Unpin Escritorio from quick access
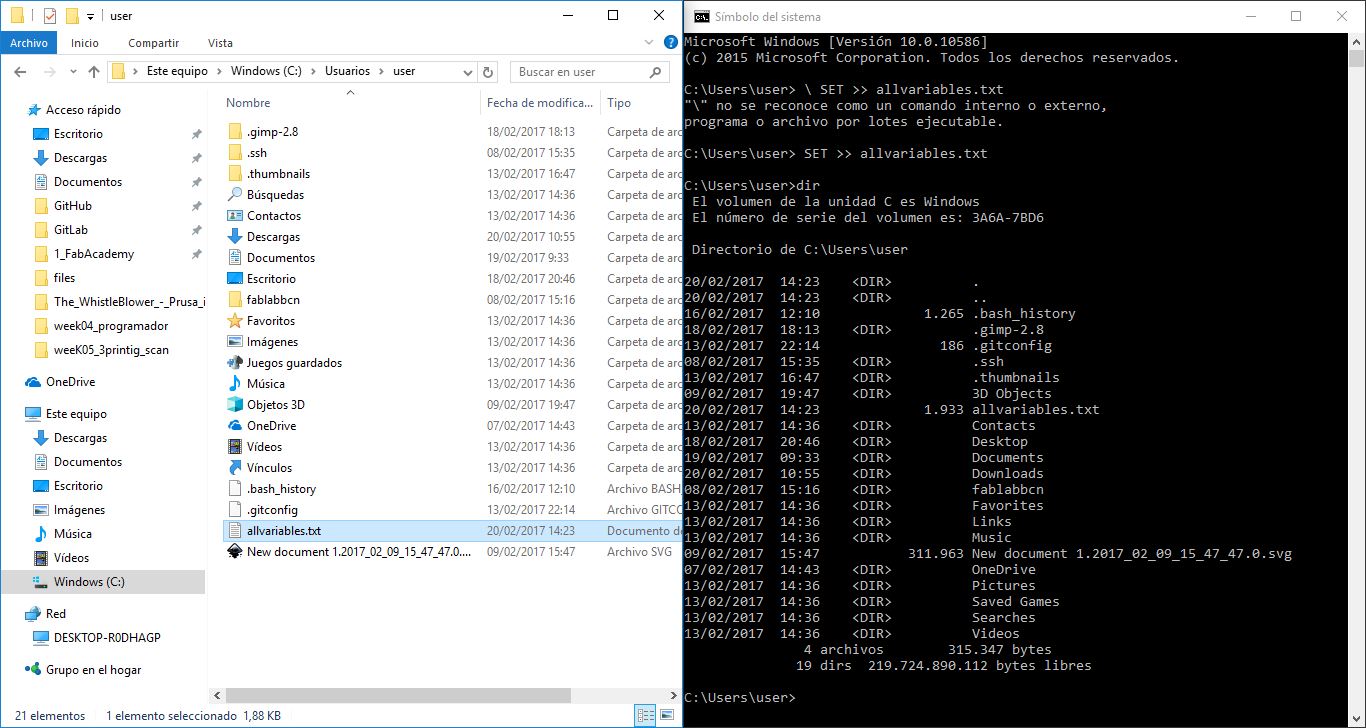Screen dimensions: 1366x728 point(196,134)
